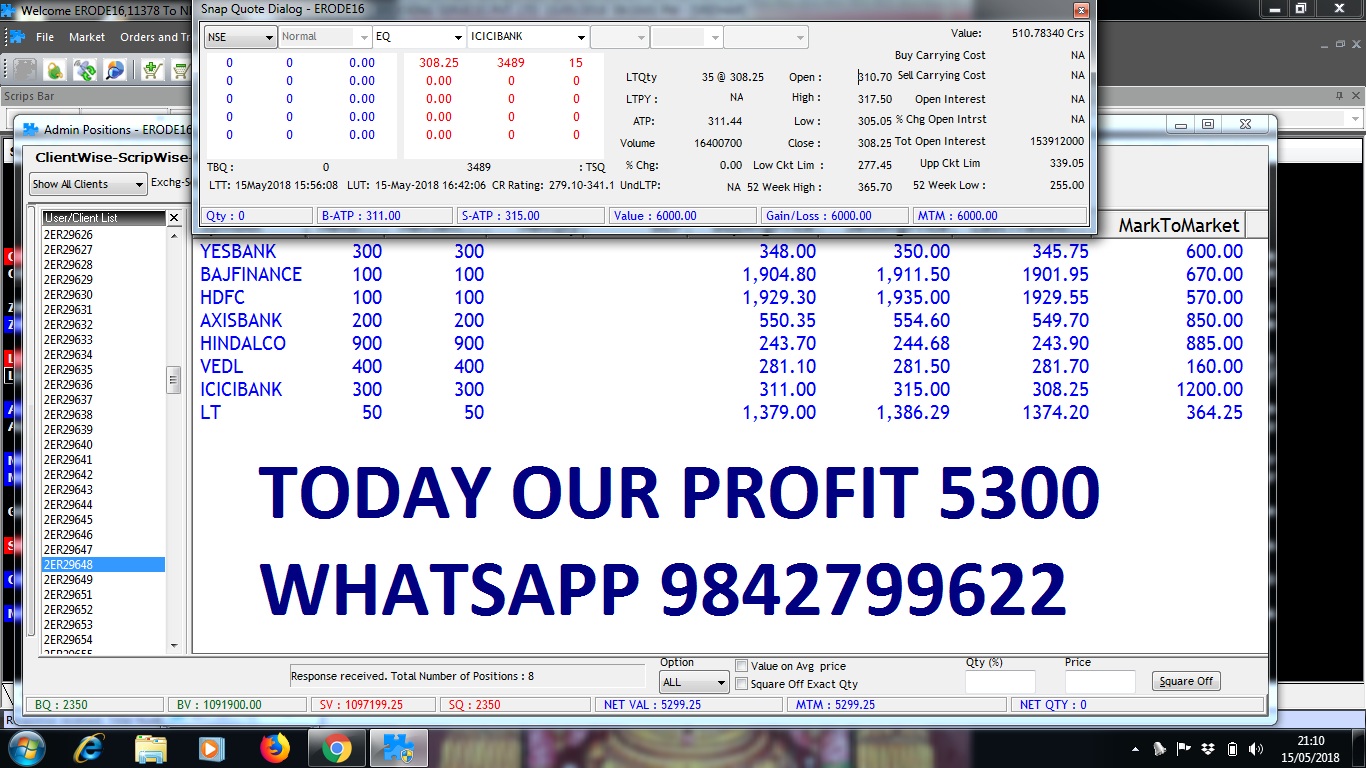Click the NET VAL : 5299.25 status cell
The width and height of the screenshot is (1366, 768).
coord(688,705)
